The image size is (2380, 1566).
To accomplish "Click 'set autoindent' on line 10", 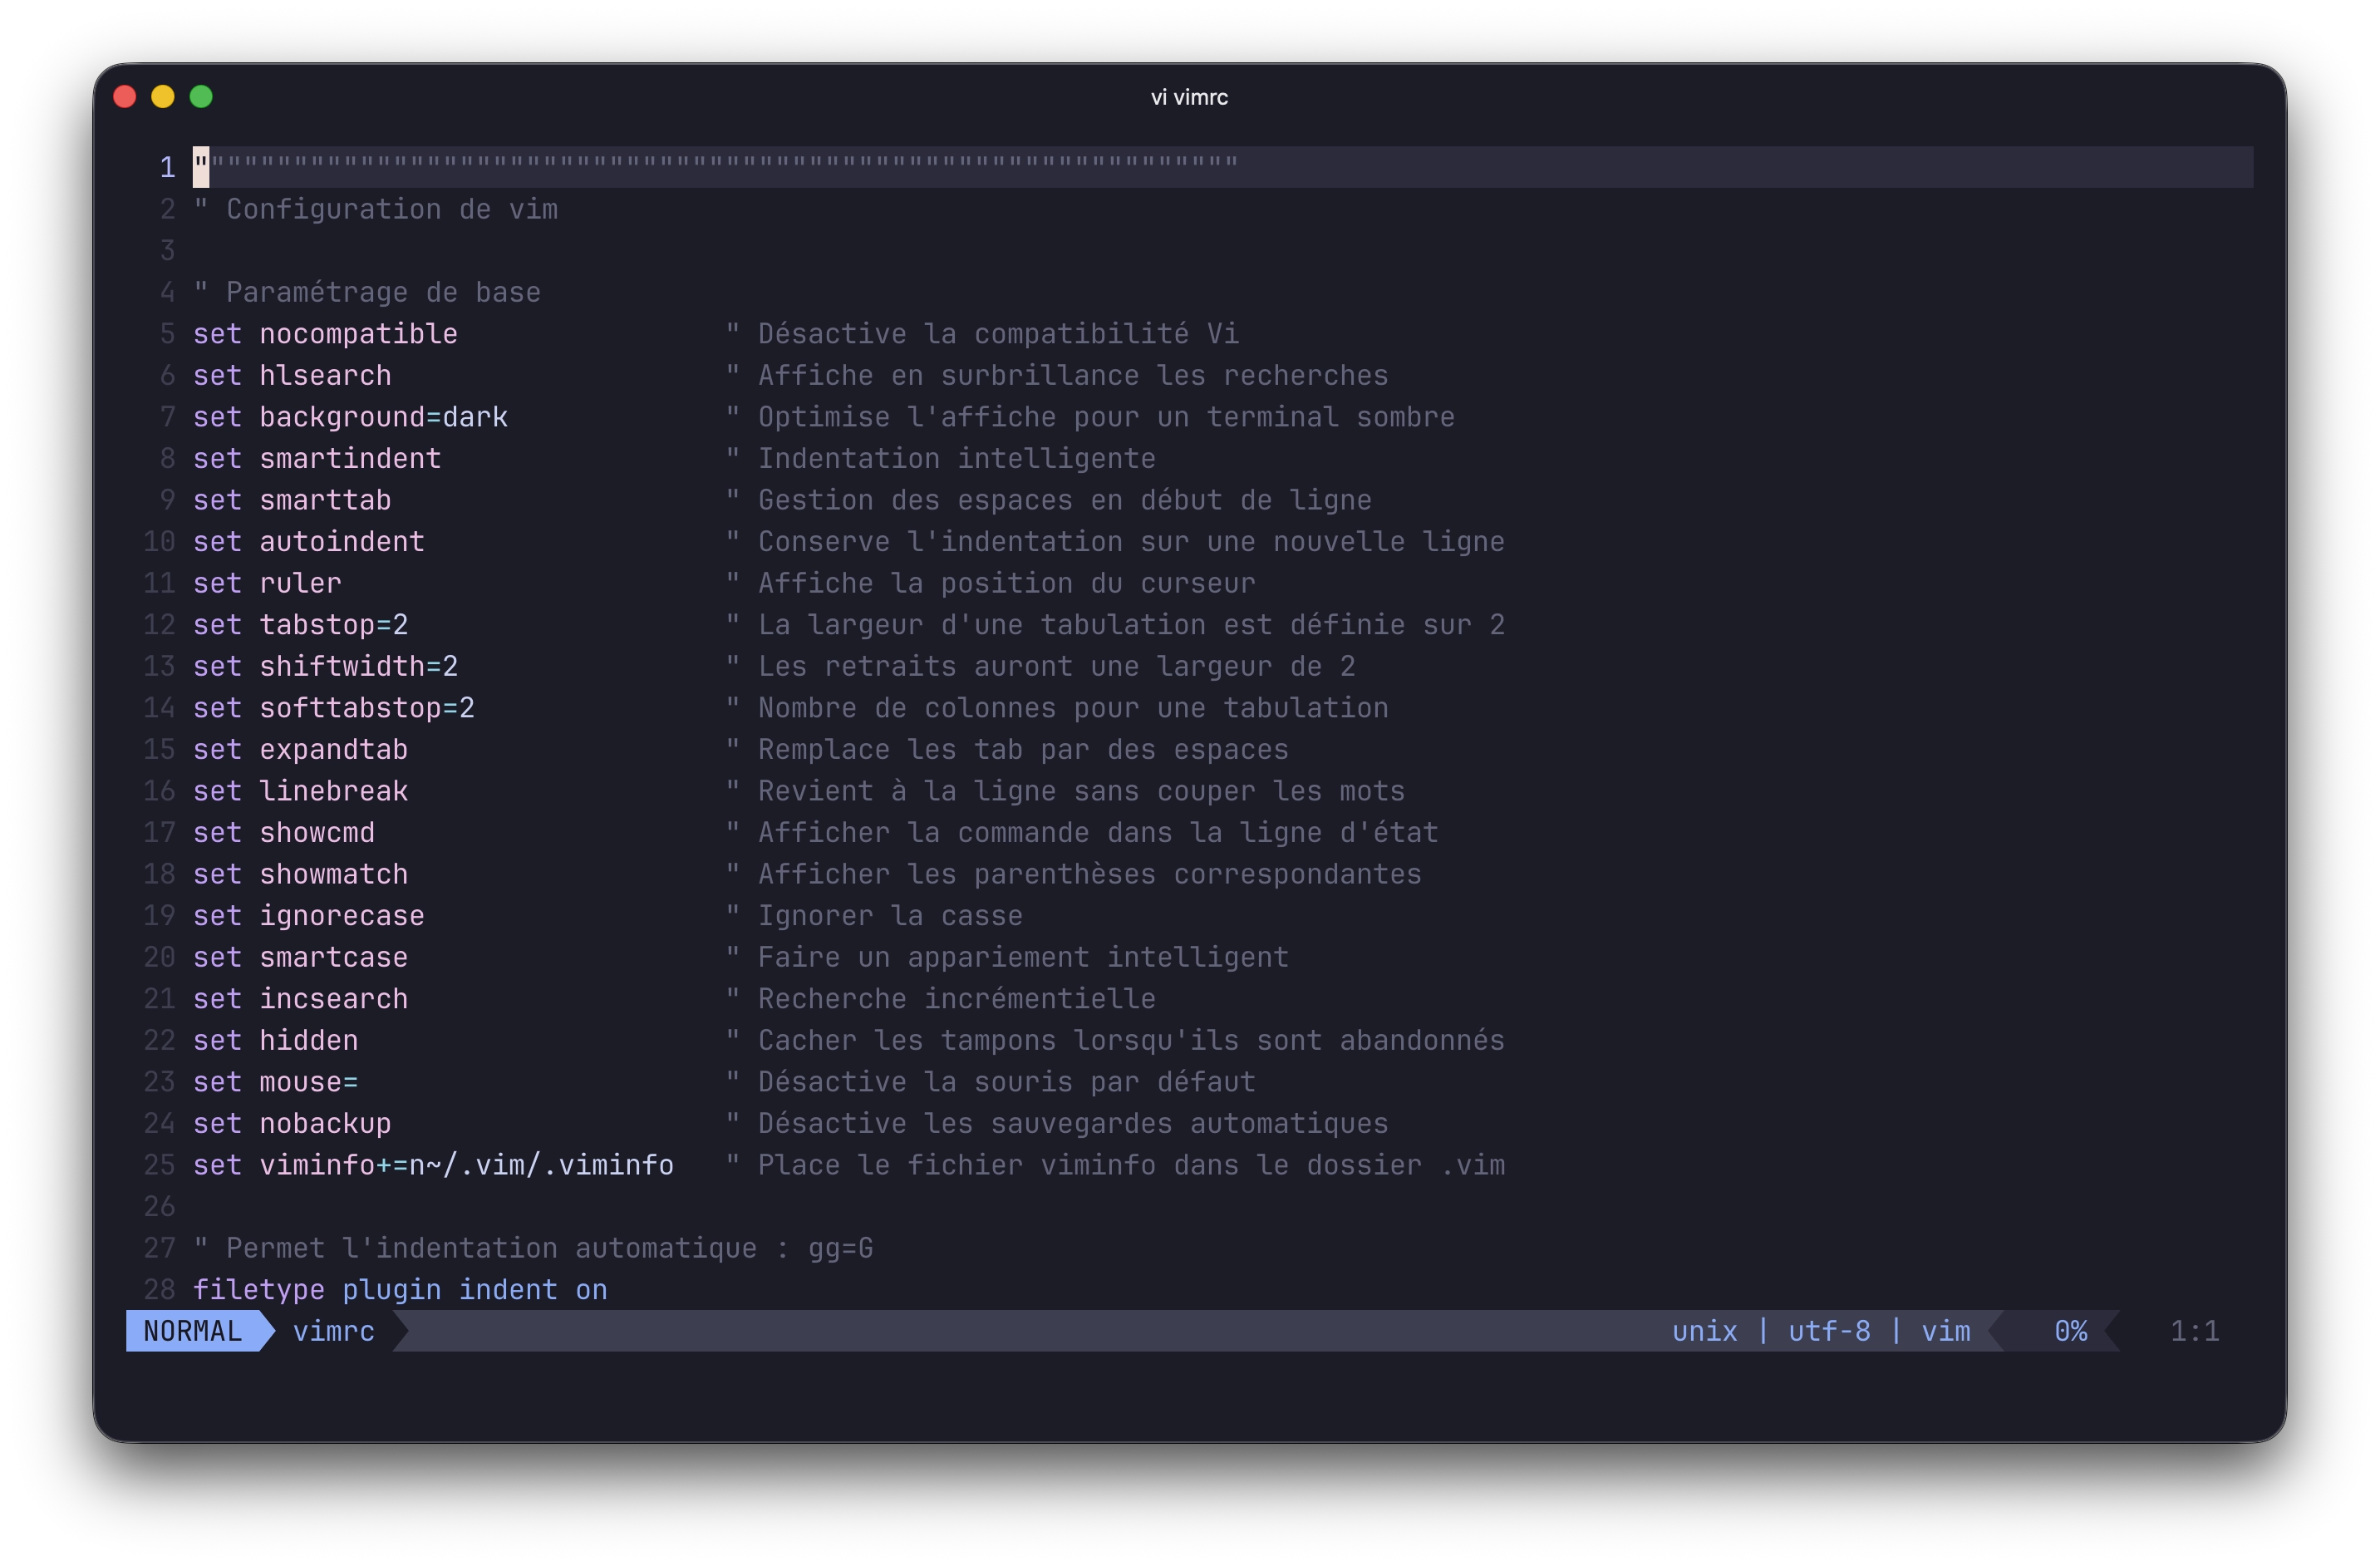I will (x=309, y=541).
